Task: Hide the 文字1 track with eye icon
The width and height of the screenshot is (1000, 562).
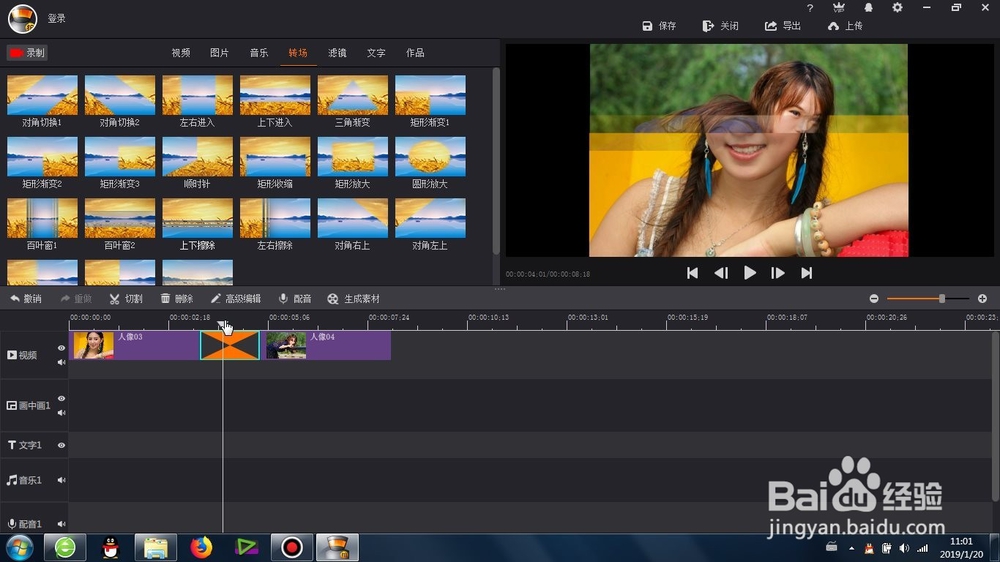Action: pos(61,445)
